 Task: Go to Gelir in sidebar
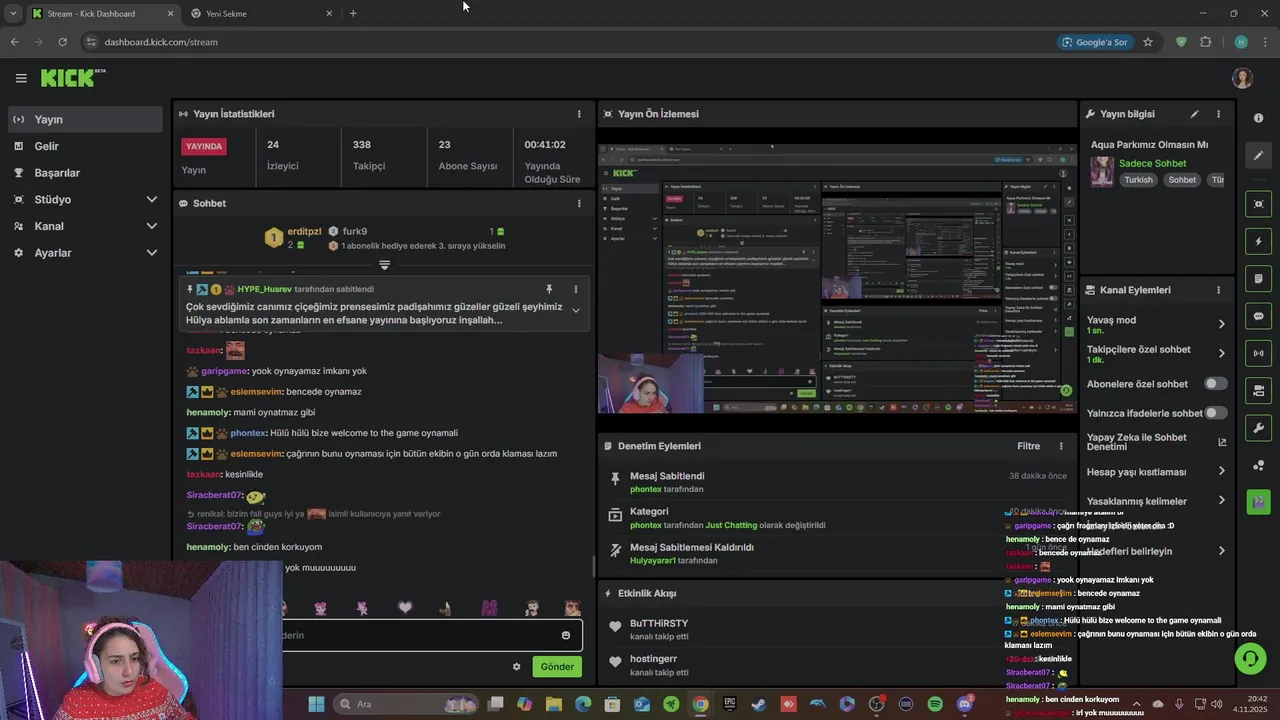[84, 146]
